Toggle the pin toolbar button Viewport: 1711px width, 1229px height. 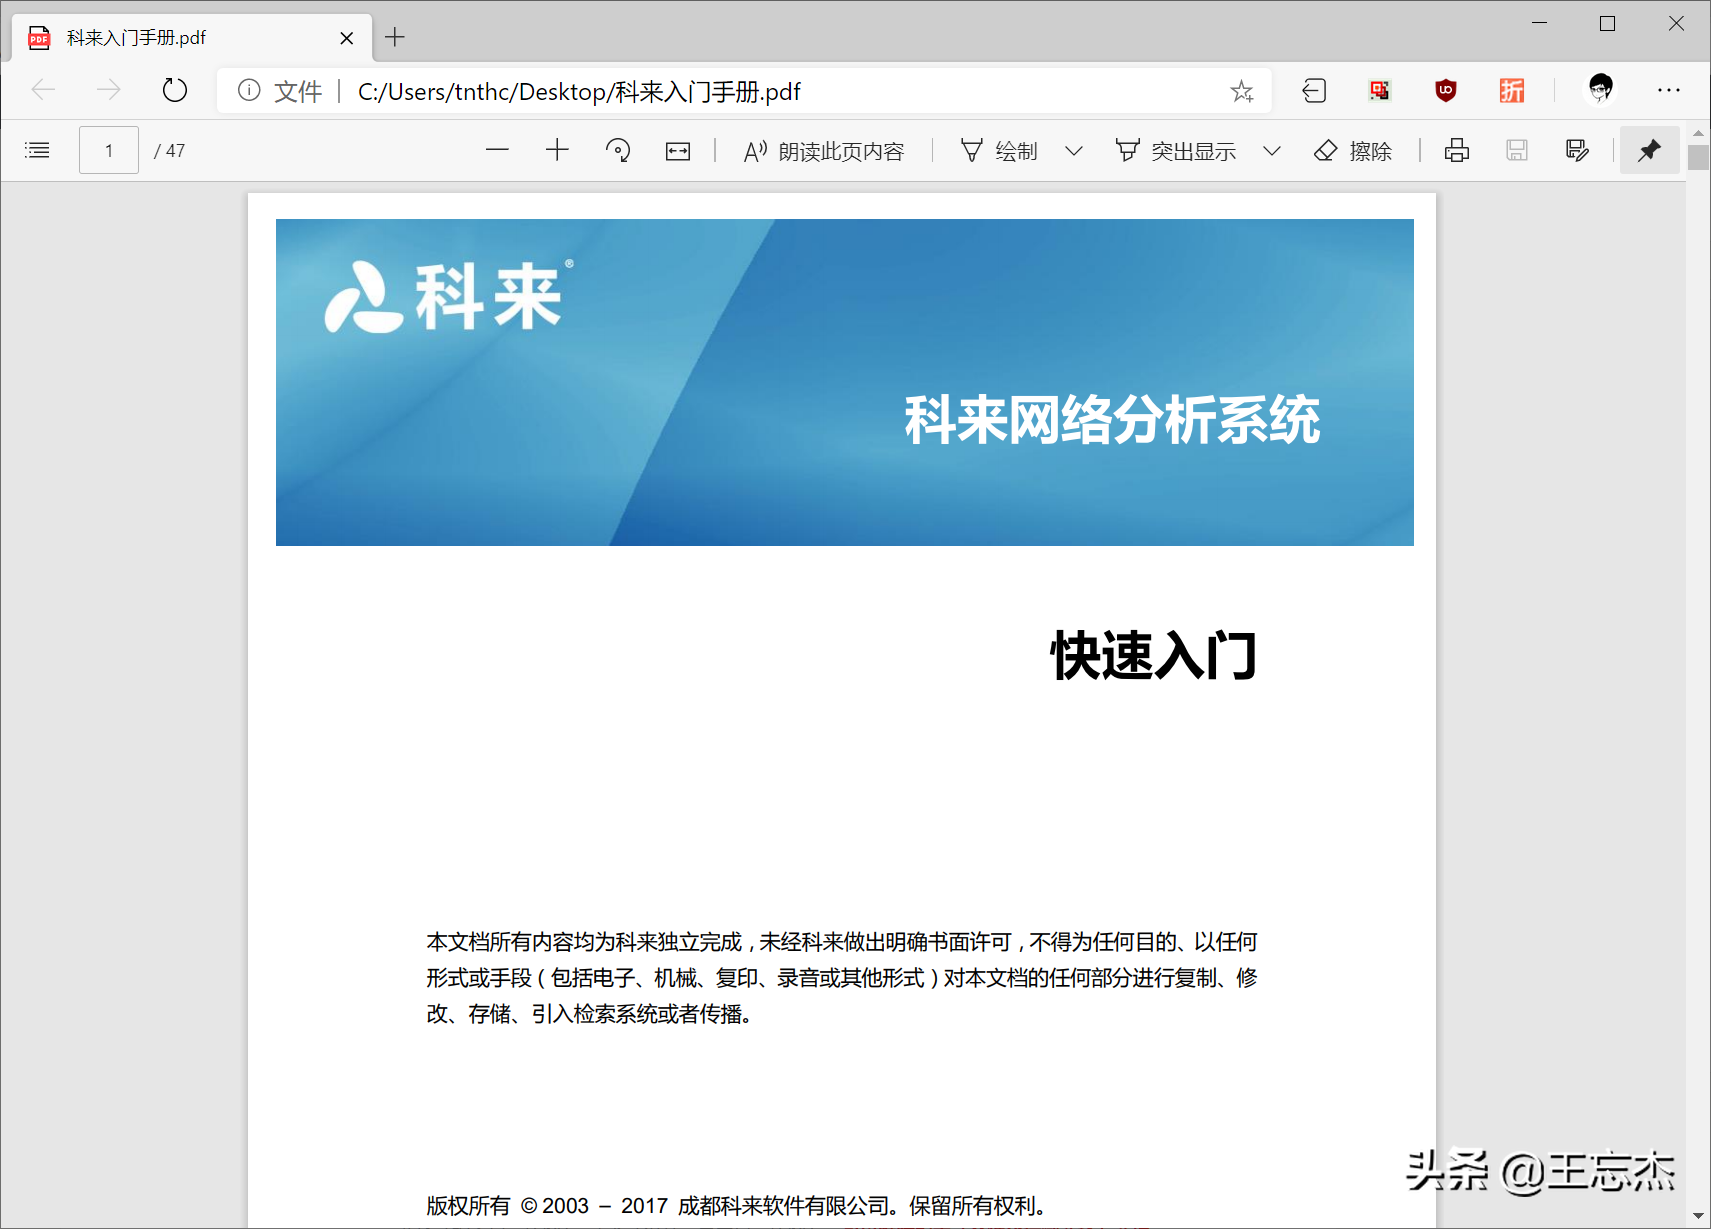[1649, 150]
